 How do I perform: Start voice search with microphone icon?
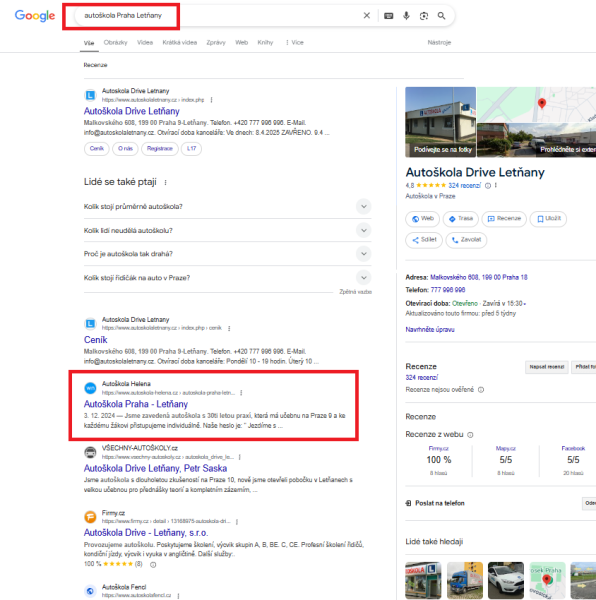click(406, 16)
